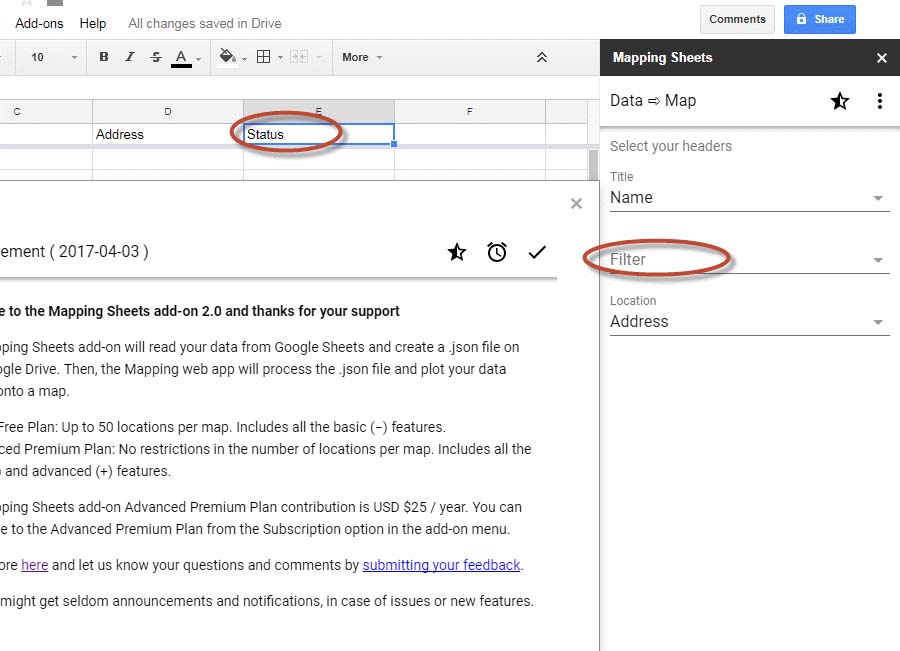The width and height of the screenshot is (900, 651).
Task: Open the fill color paint bucket
Action: (x=228, y=57)
